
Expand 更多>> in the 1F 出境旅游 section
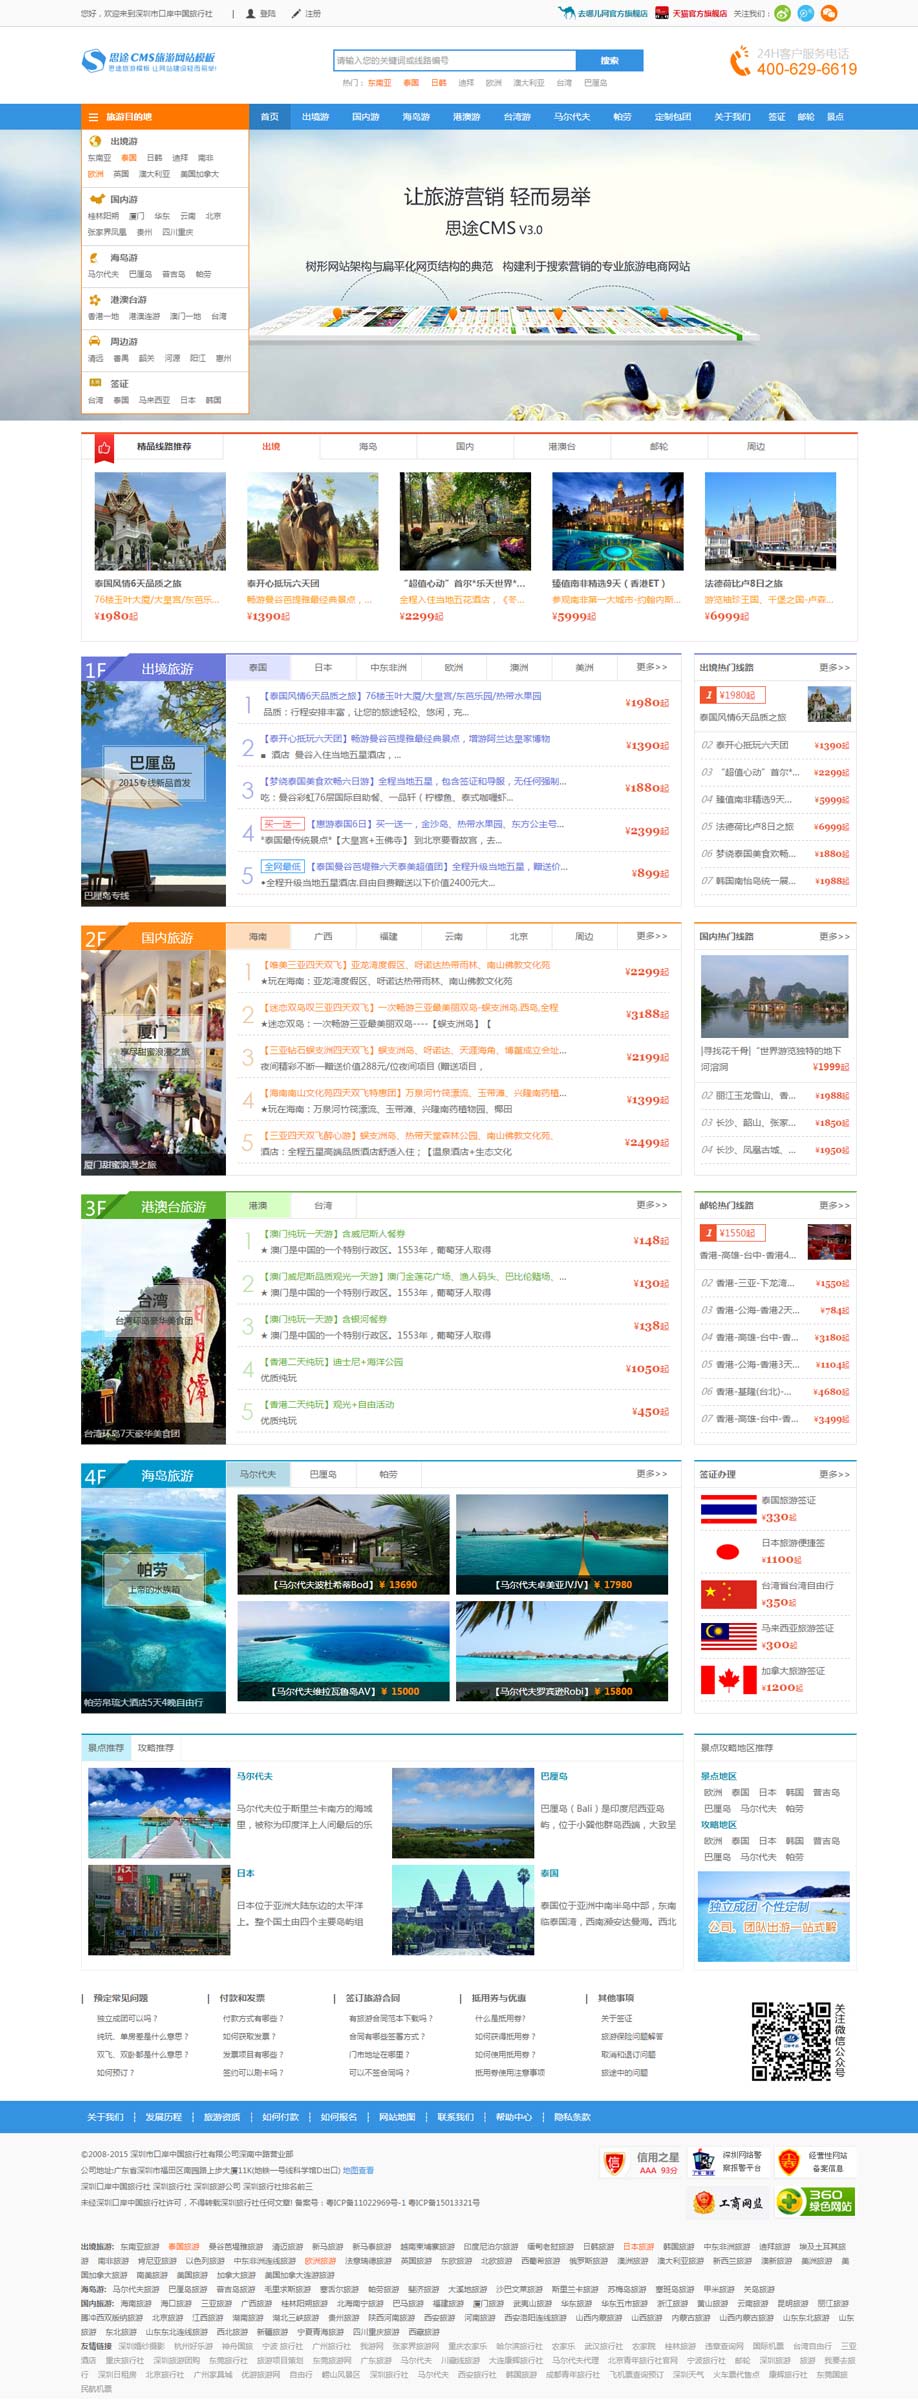[x=651, y=667]
